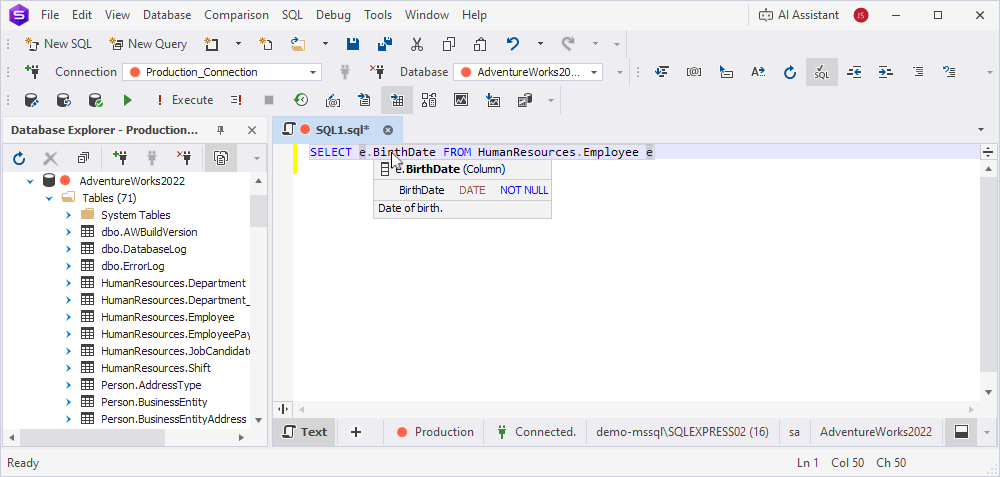Click the Save icon in toolbar

pyautogui.click(x=352, y=44)
